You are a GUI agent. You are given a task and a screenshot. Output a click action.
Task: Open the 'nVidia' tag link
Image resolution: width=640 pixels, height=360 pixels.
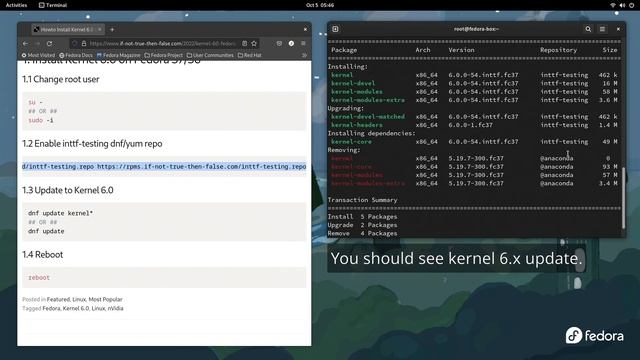[x=116, y=309]
